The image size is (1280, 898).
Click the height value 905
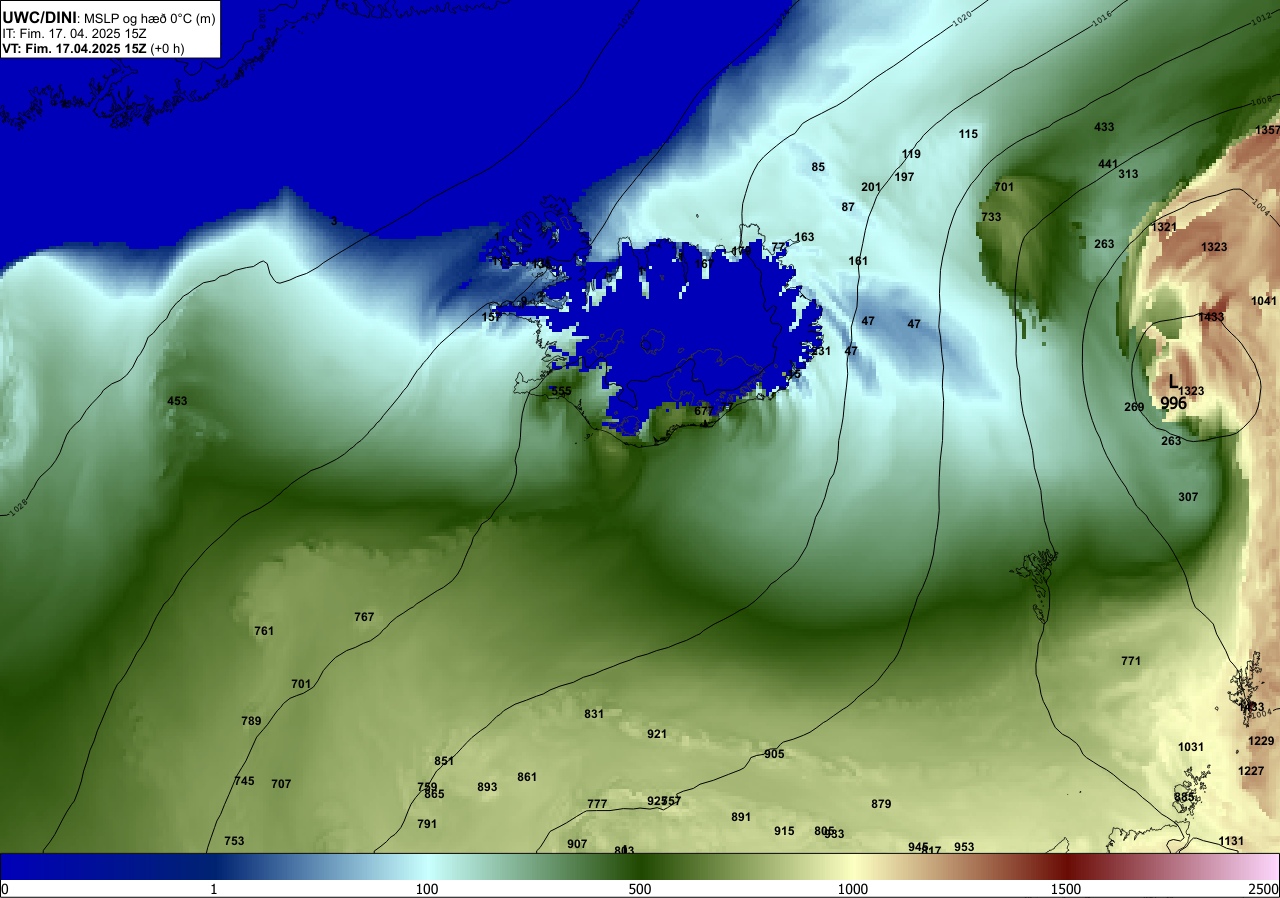click(774, 754)
